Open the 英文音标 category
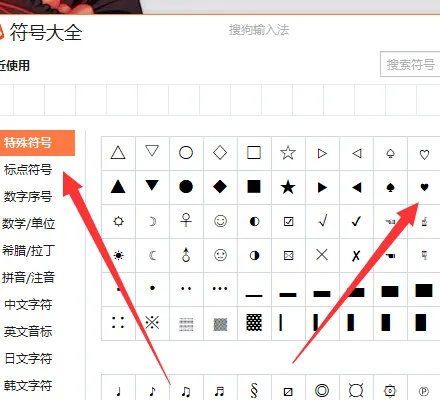The height and width of the screenshot is (400, 440). click(x=28, y=332)
